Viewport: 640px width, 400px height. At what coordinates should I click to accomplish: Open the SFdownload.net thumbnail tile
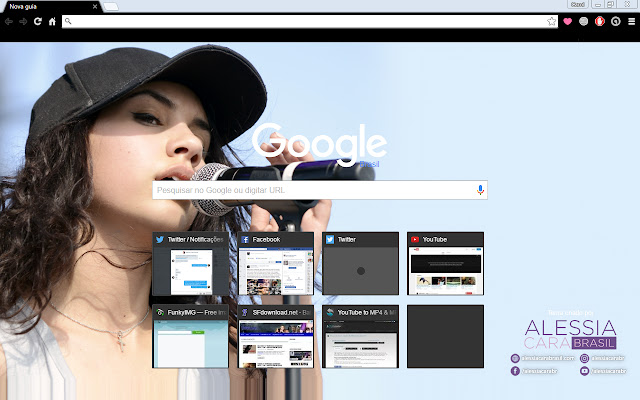click(276, 336)
